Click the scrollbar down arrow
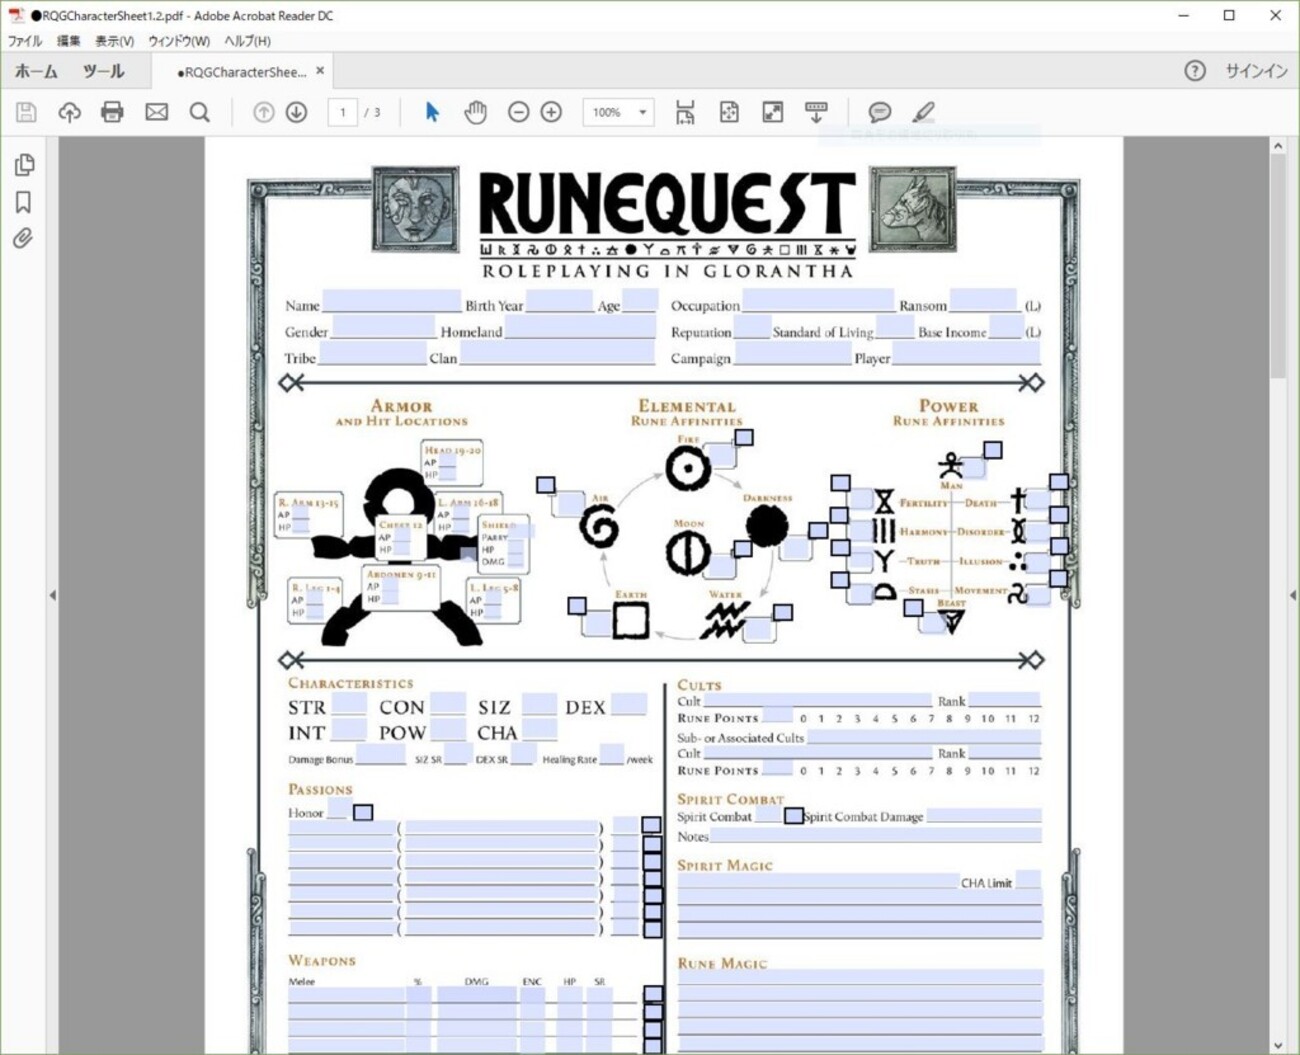The image size is (1300, 1055). 1278,1045
